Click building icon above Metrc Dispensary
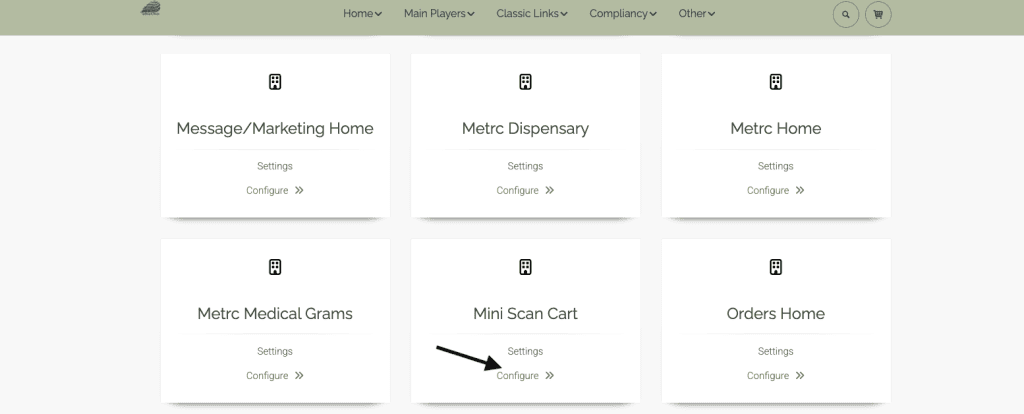This screenshot has height=414, width=1024. point(525,82)
